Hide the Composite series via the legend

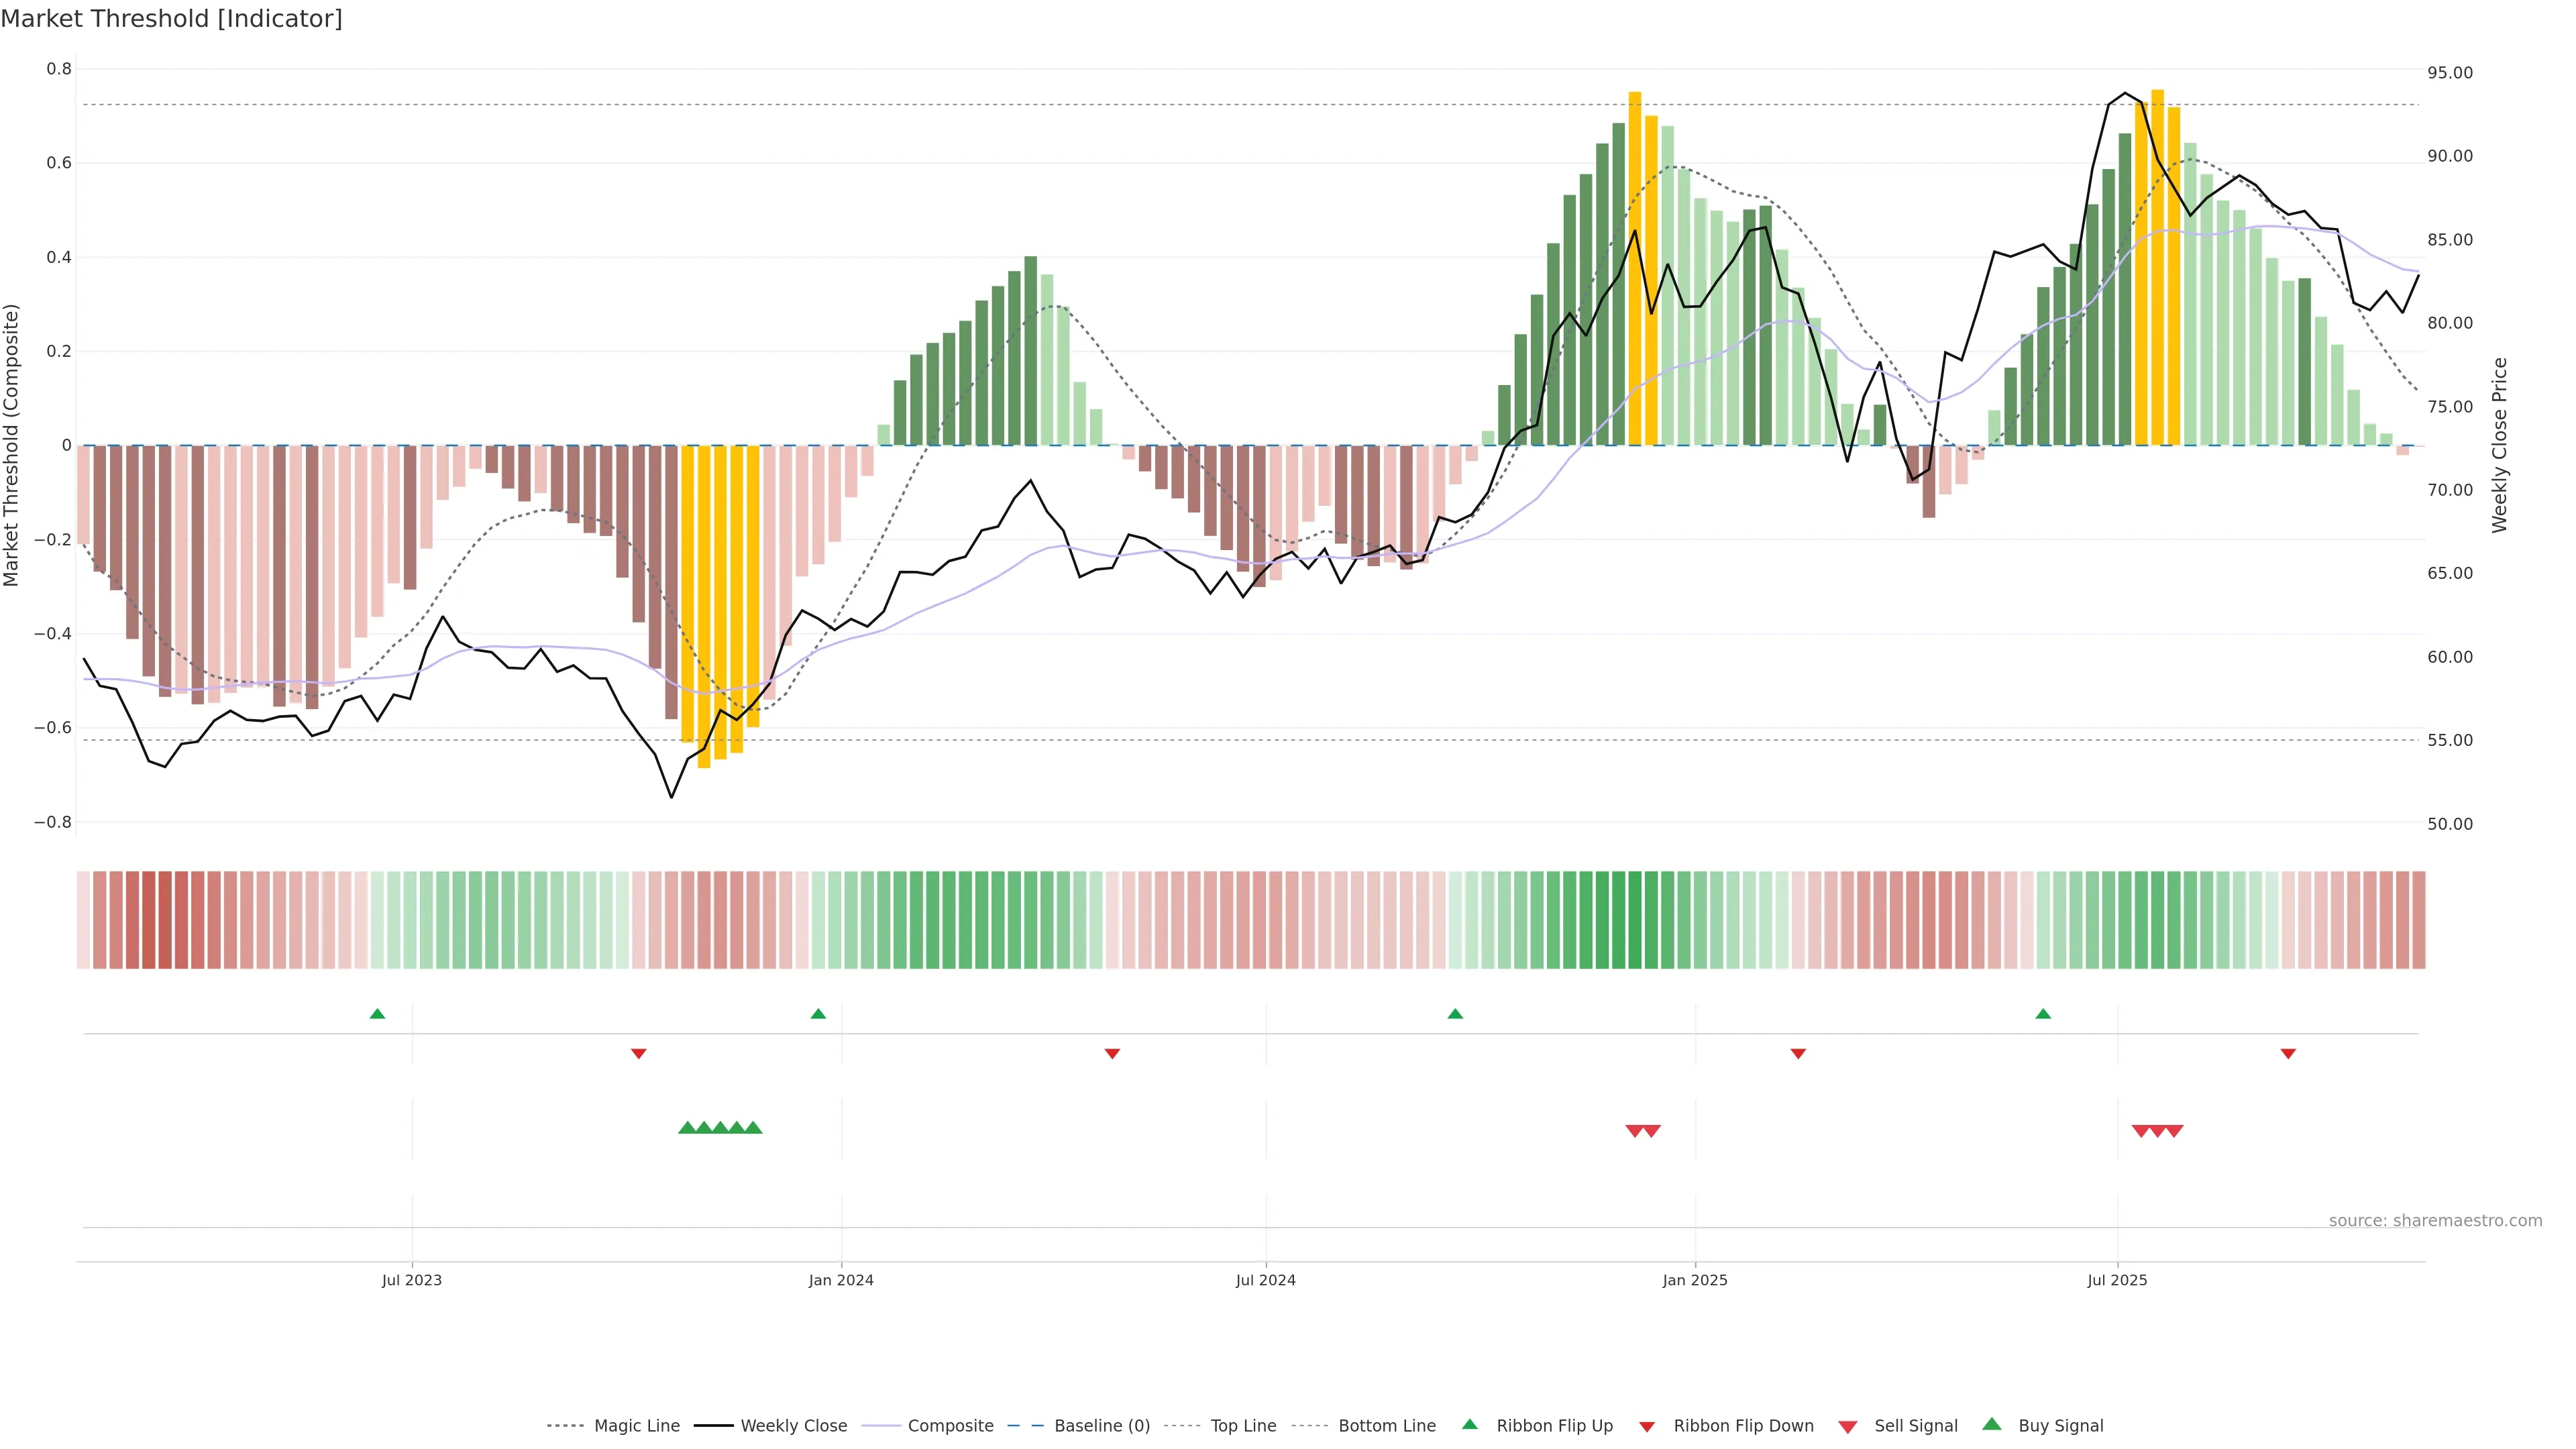(950, 1426)
